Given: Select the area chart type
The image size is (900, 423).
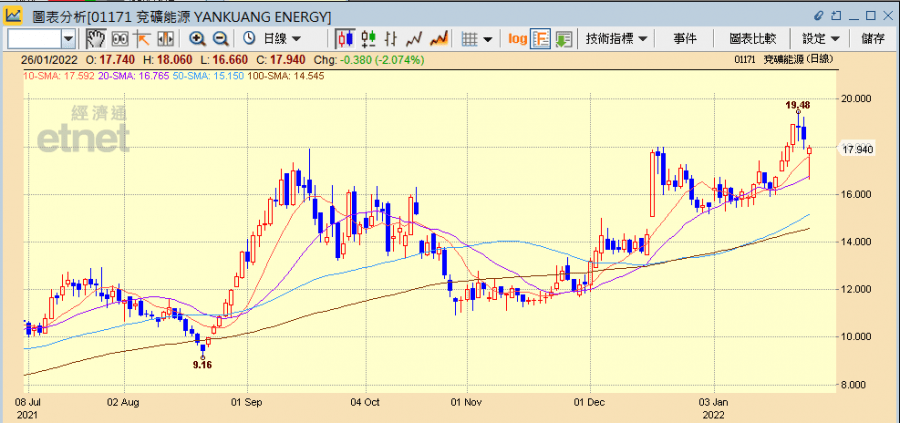Looking at the screenshot, I should pyautogui.click(x=438, y=38).
